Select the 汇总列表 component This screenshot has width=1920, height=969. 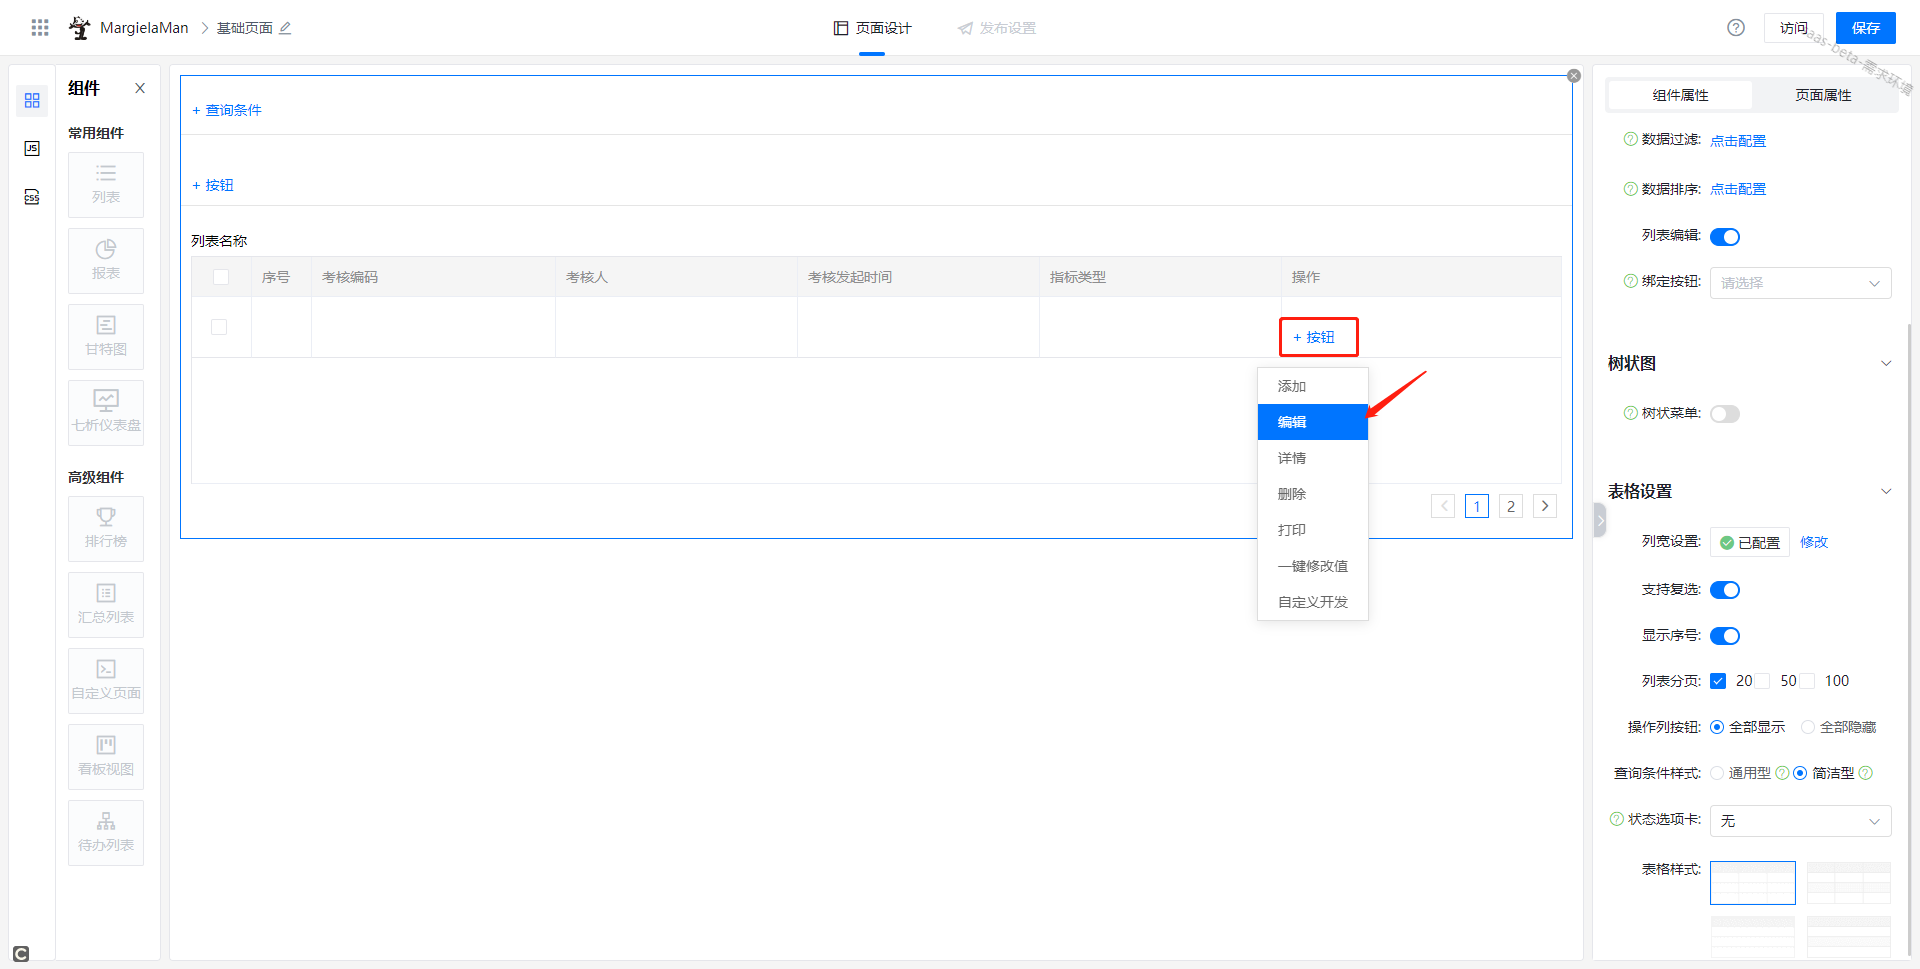(x=106, y=605)
